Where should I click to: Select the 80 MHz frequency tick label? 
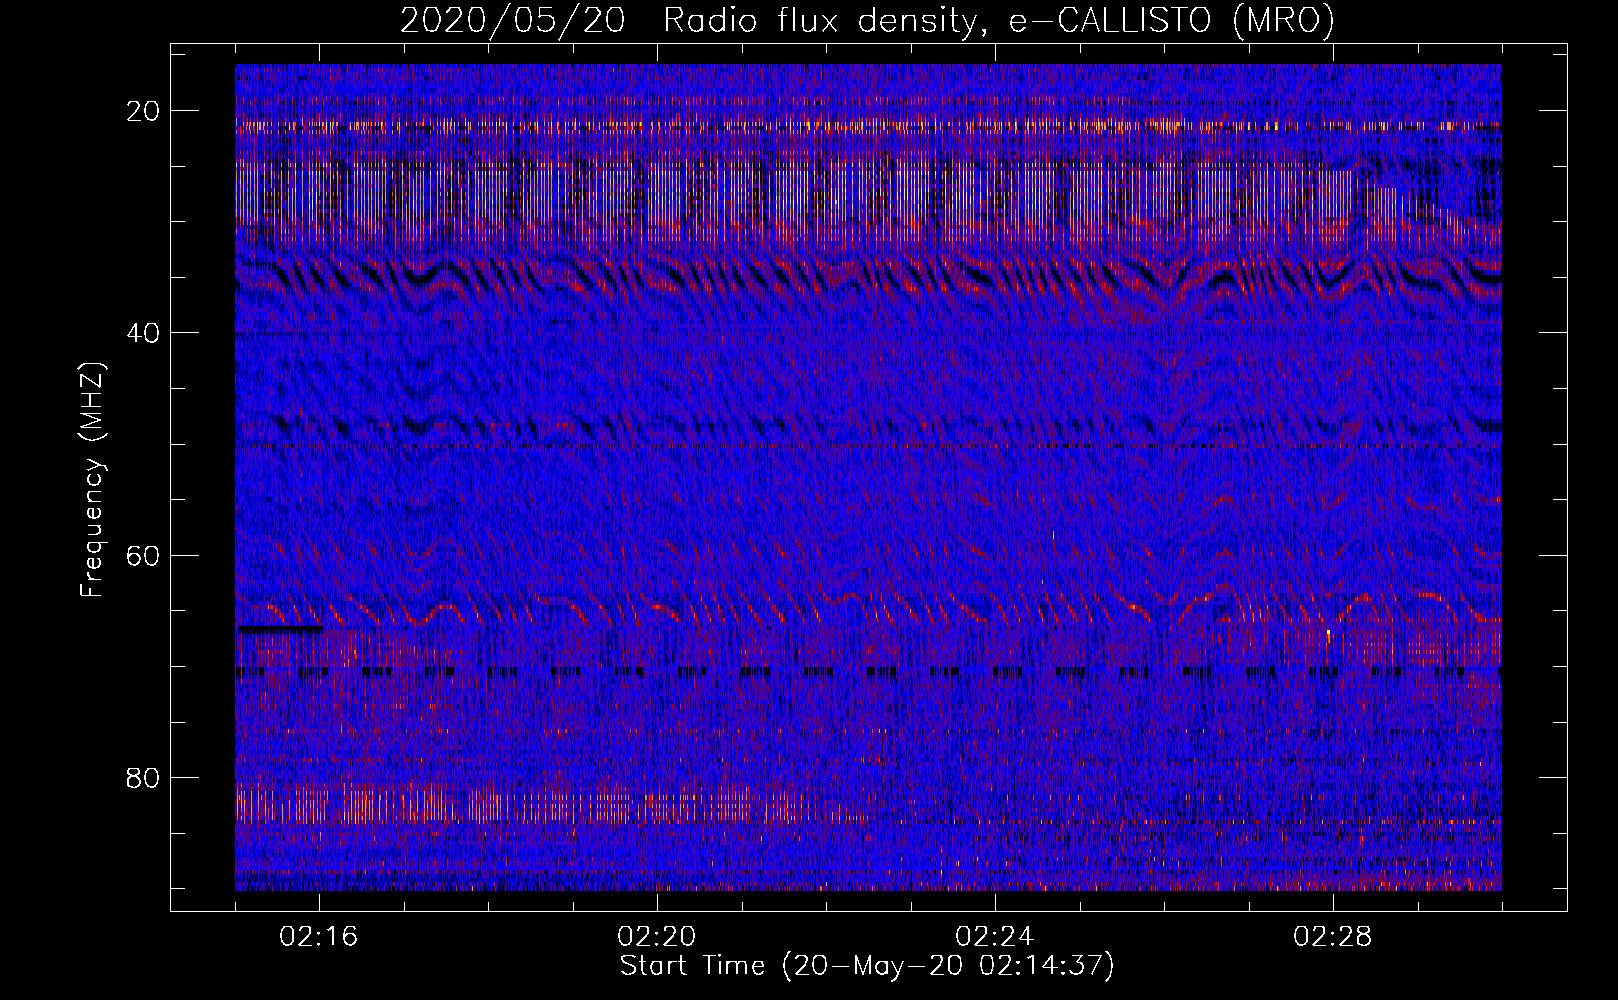(144, 778)
